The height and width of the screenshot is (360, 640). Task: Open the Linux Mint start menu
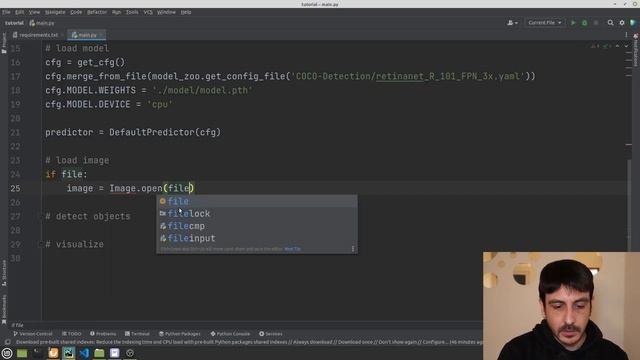tap(7, 353)
